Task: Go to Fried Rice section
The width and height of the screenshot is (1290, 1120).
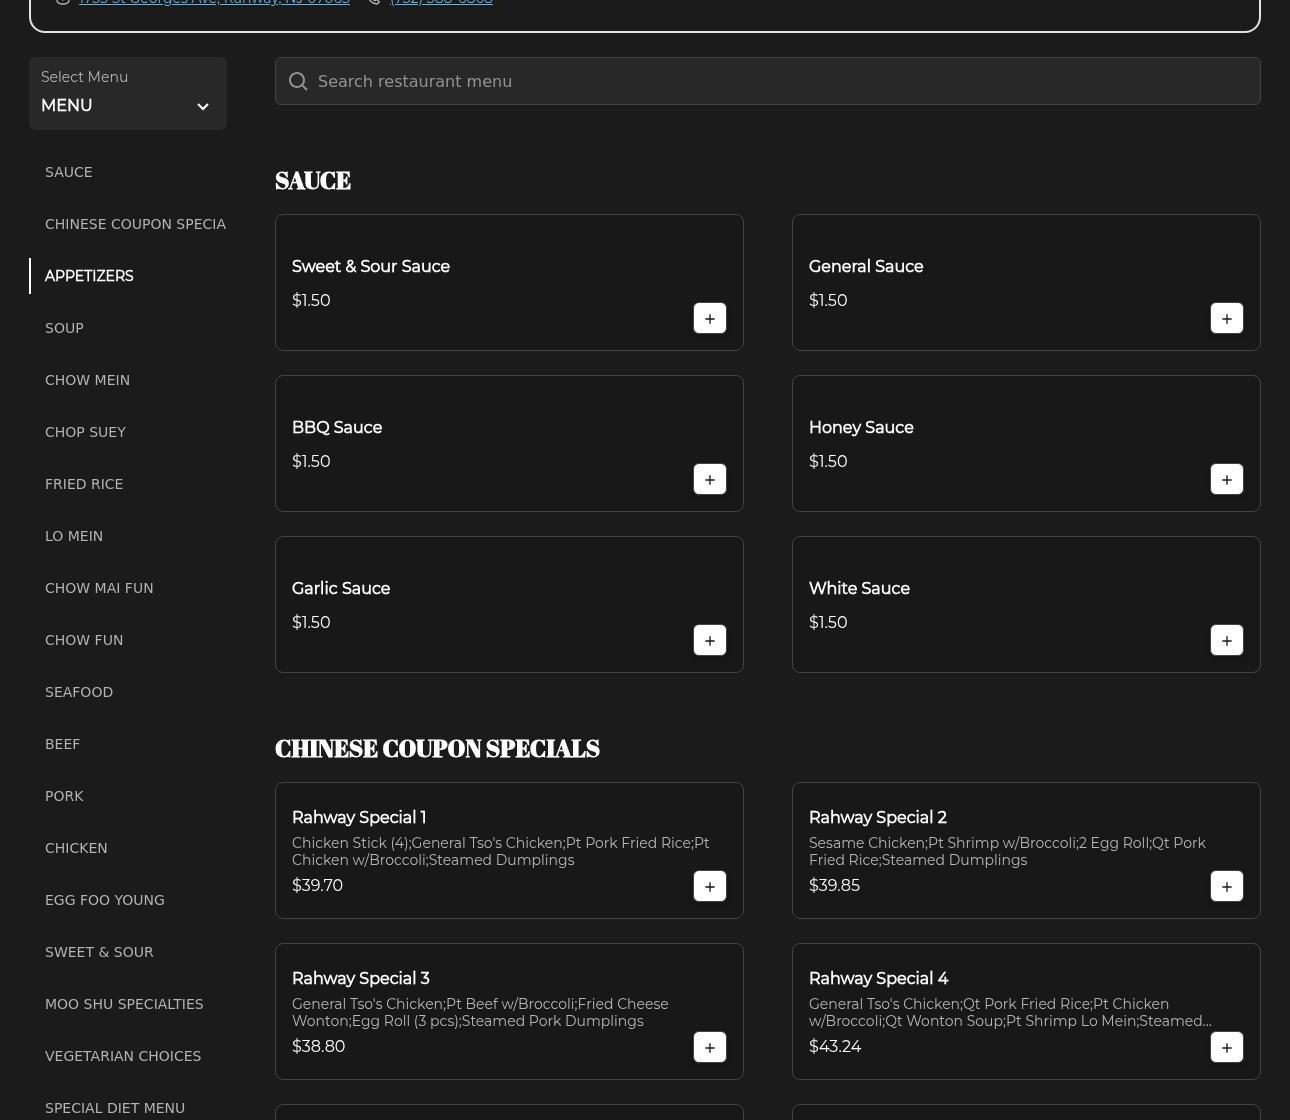Action: pyautogui.click(x=84, y=484)
